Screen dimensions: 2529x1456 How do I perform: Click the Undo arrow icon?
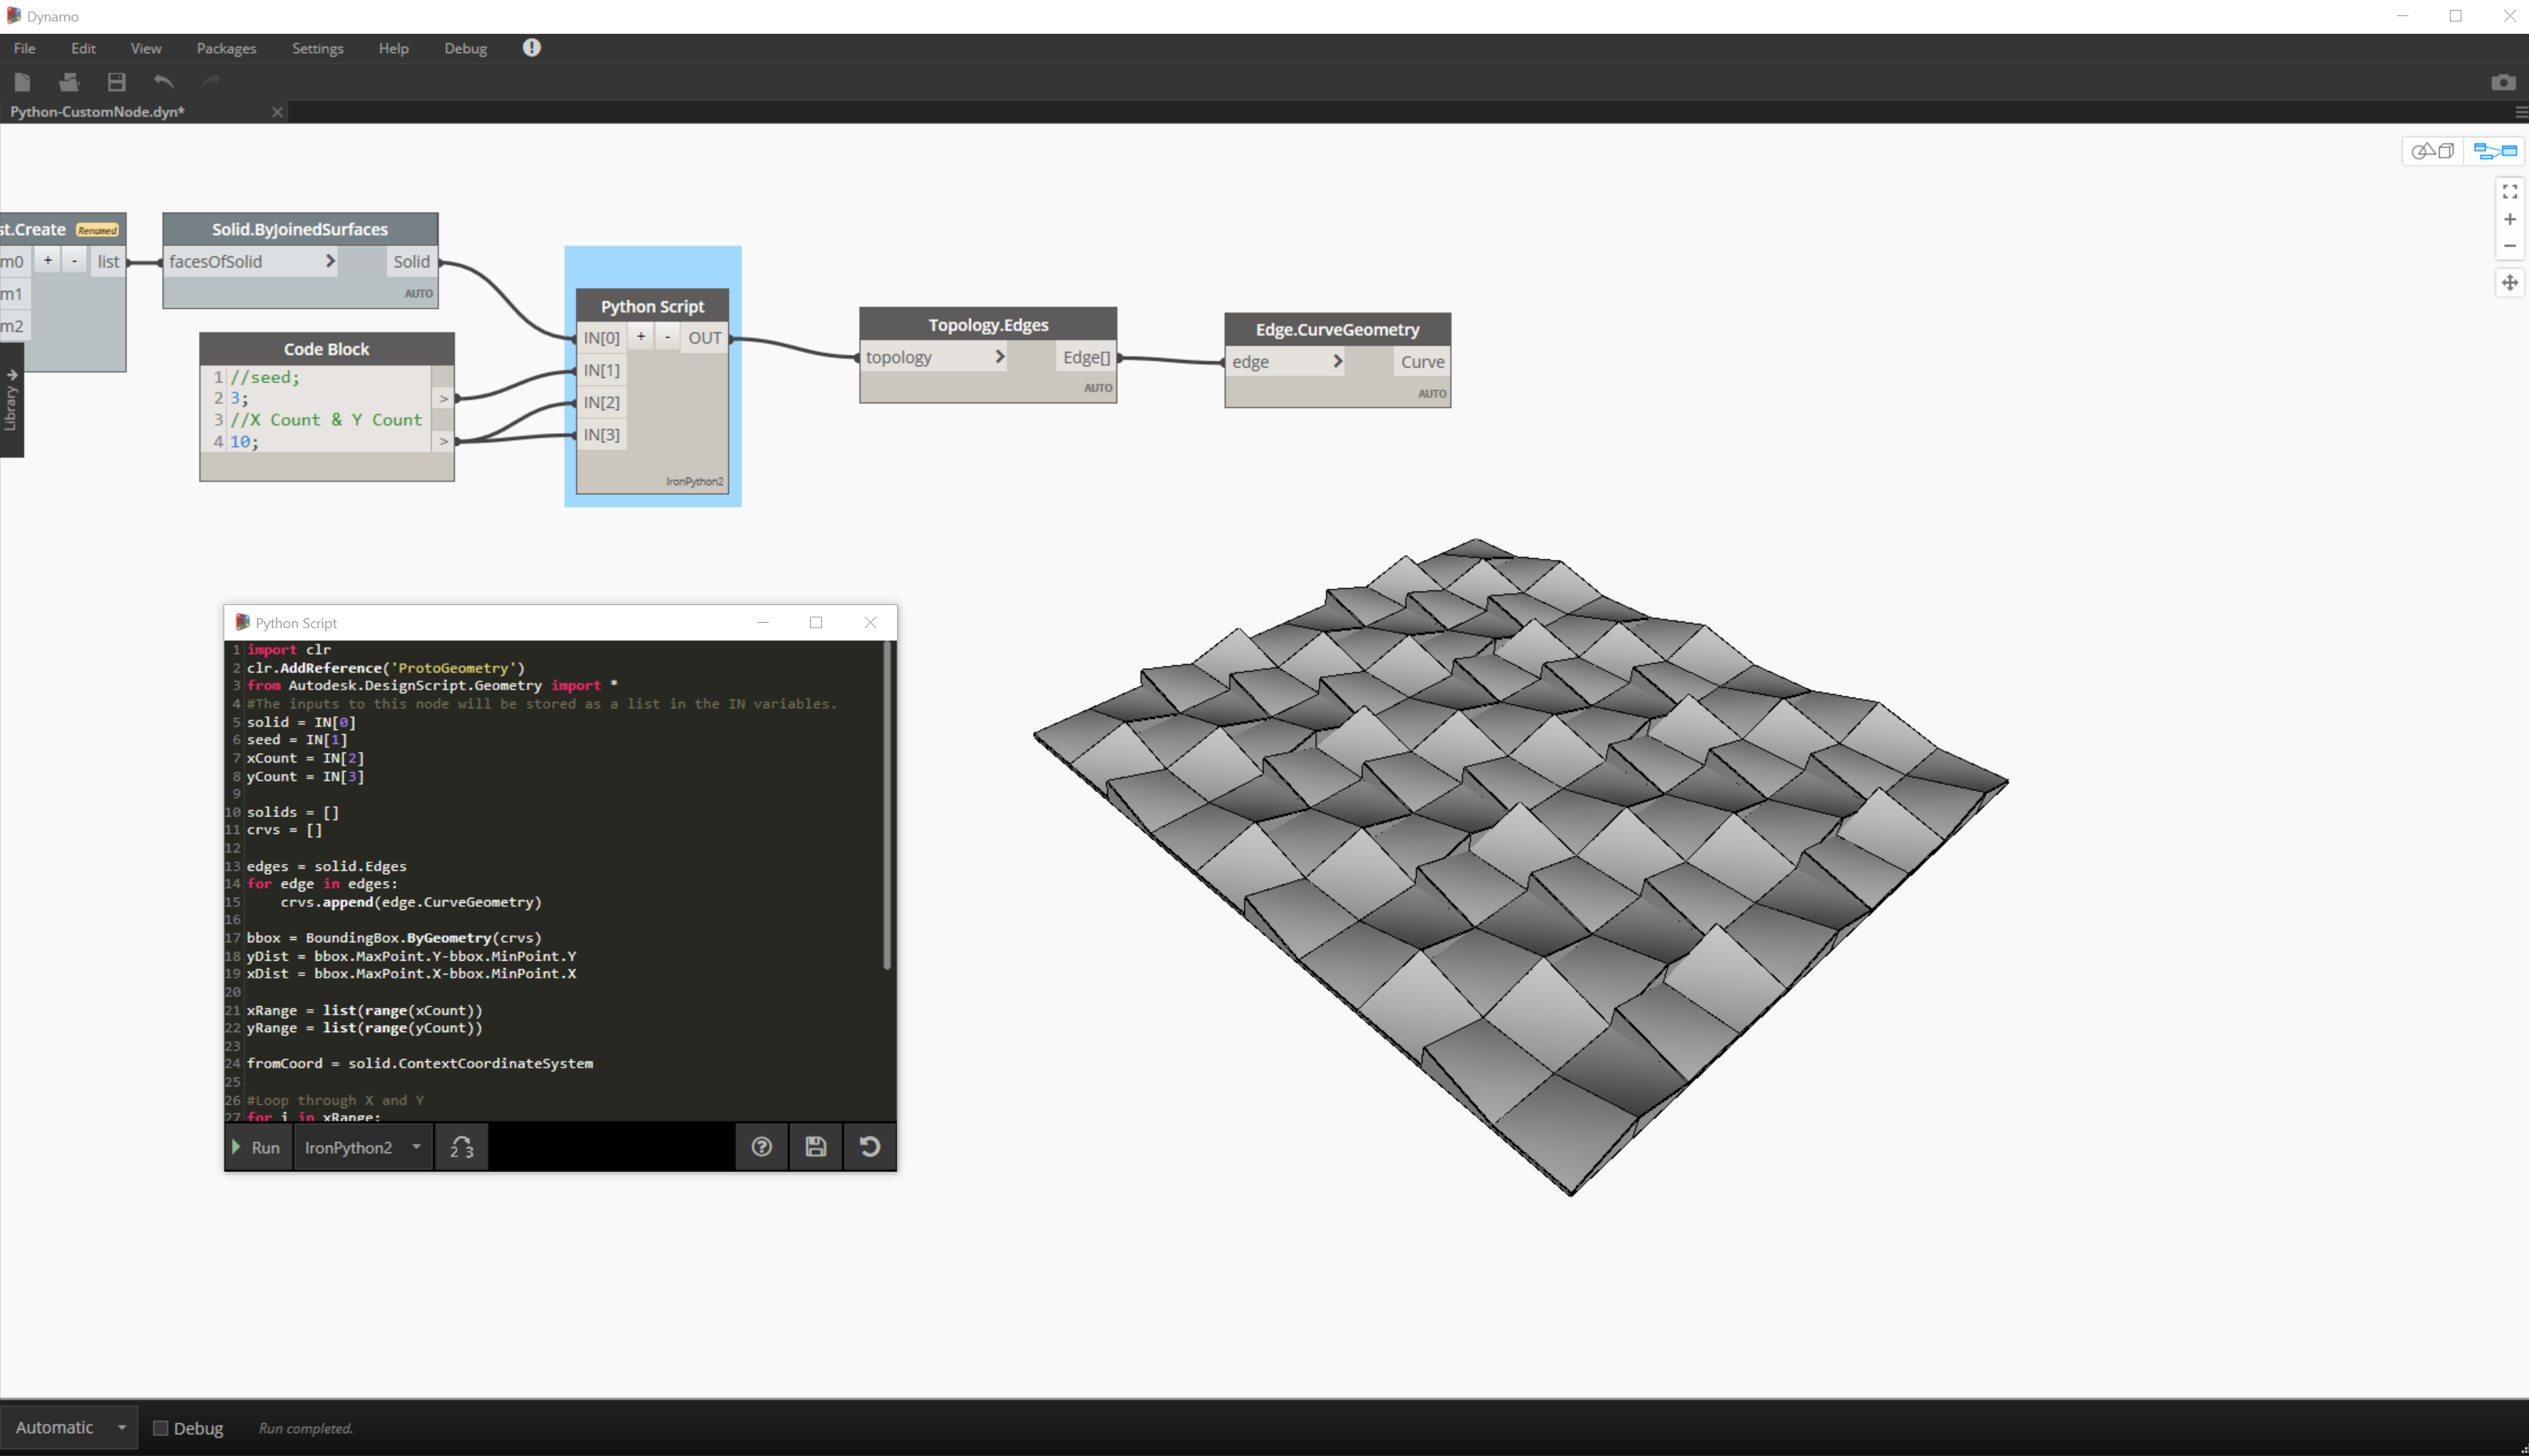[x=164, y=82]
